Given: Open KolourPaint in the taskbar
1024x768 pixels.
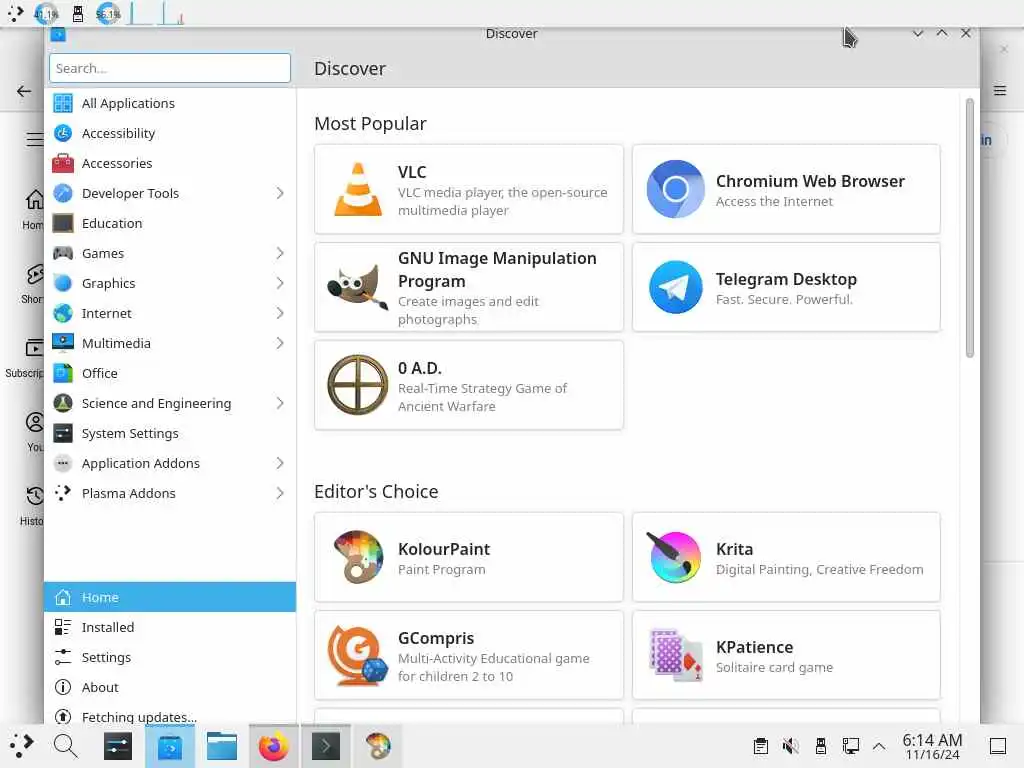Looking at the screenshot, I should [378, 746].
